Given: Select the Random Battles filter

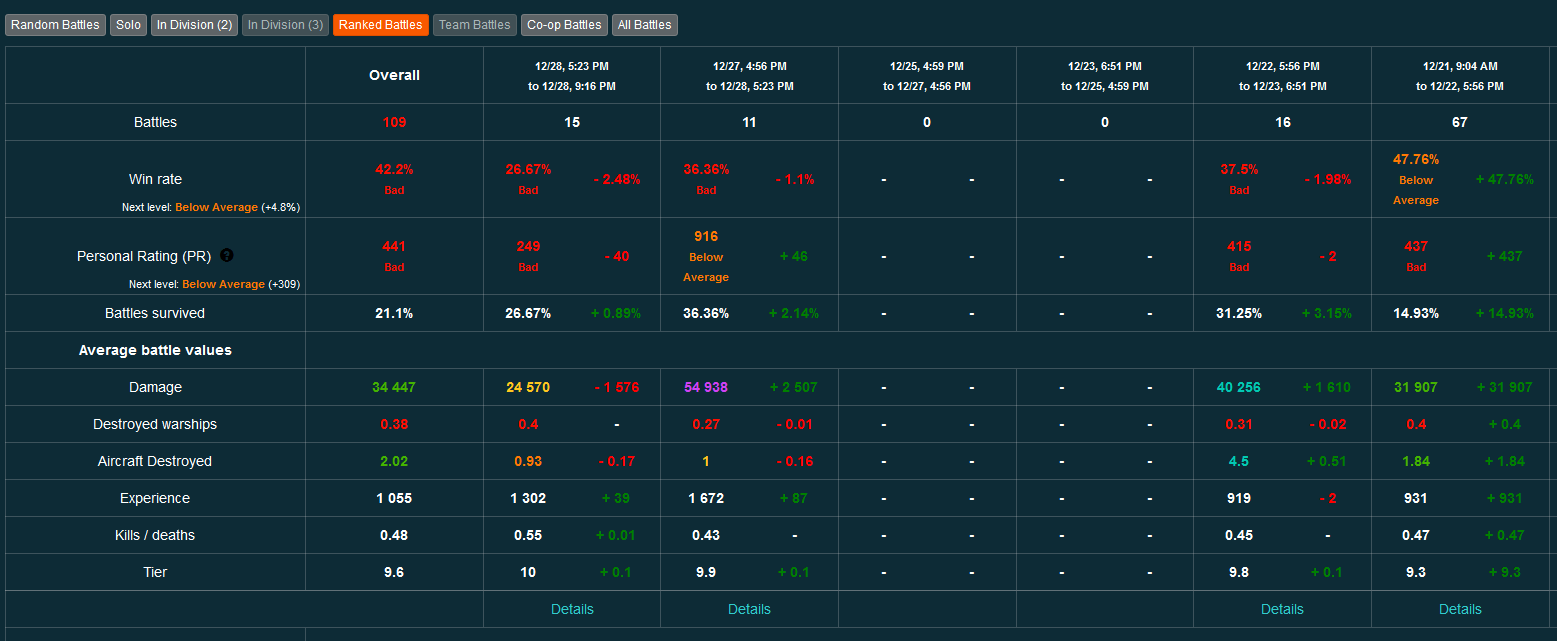Looking at the screenshot, I should tap(55, 25).
